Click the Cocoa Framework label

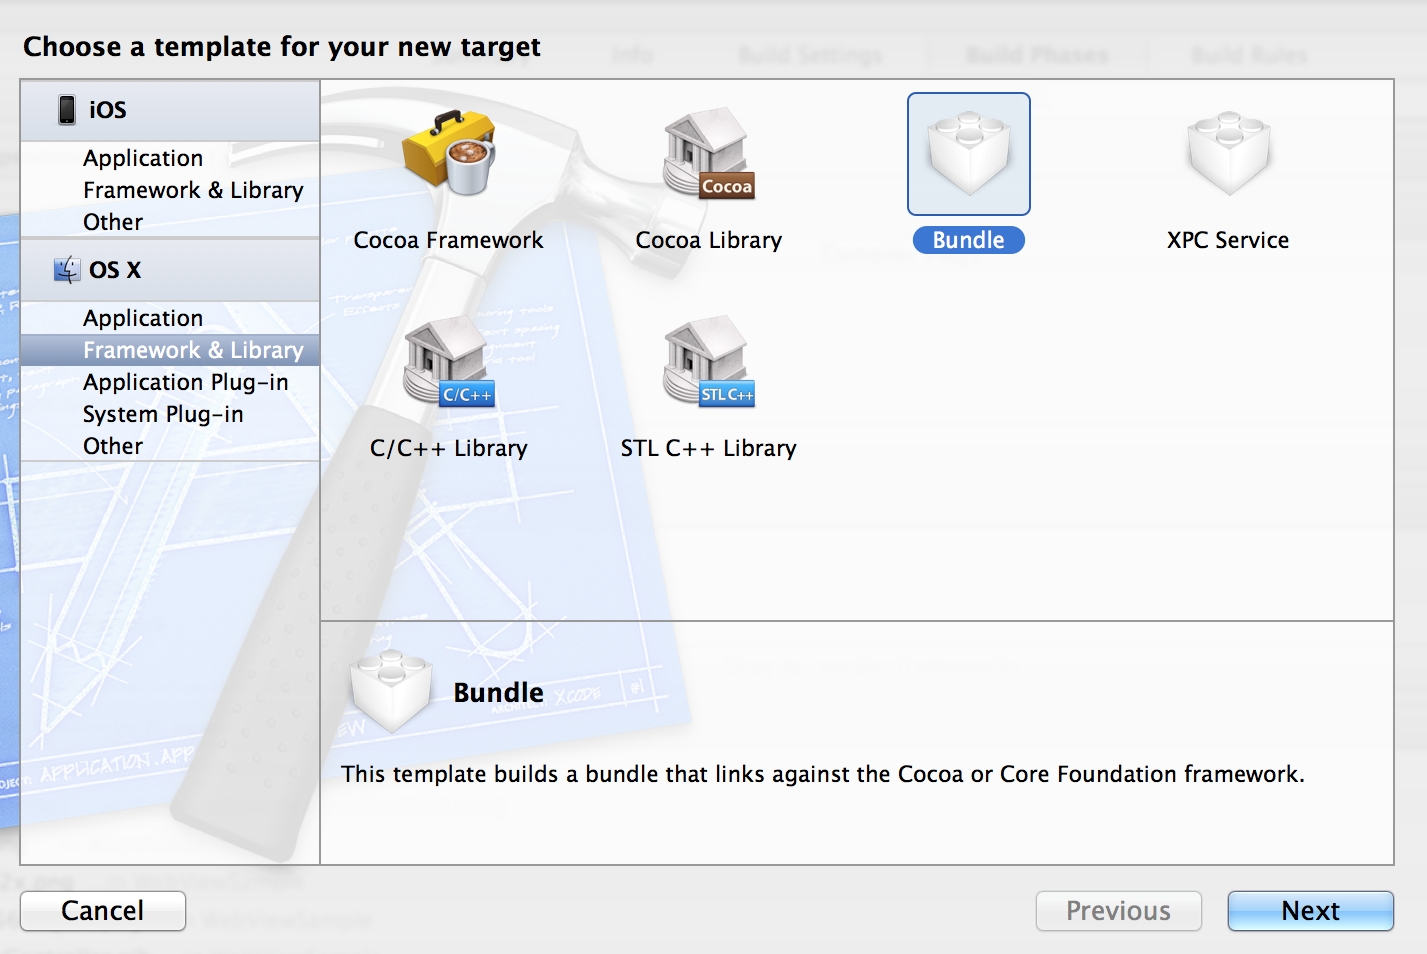448,240
